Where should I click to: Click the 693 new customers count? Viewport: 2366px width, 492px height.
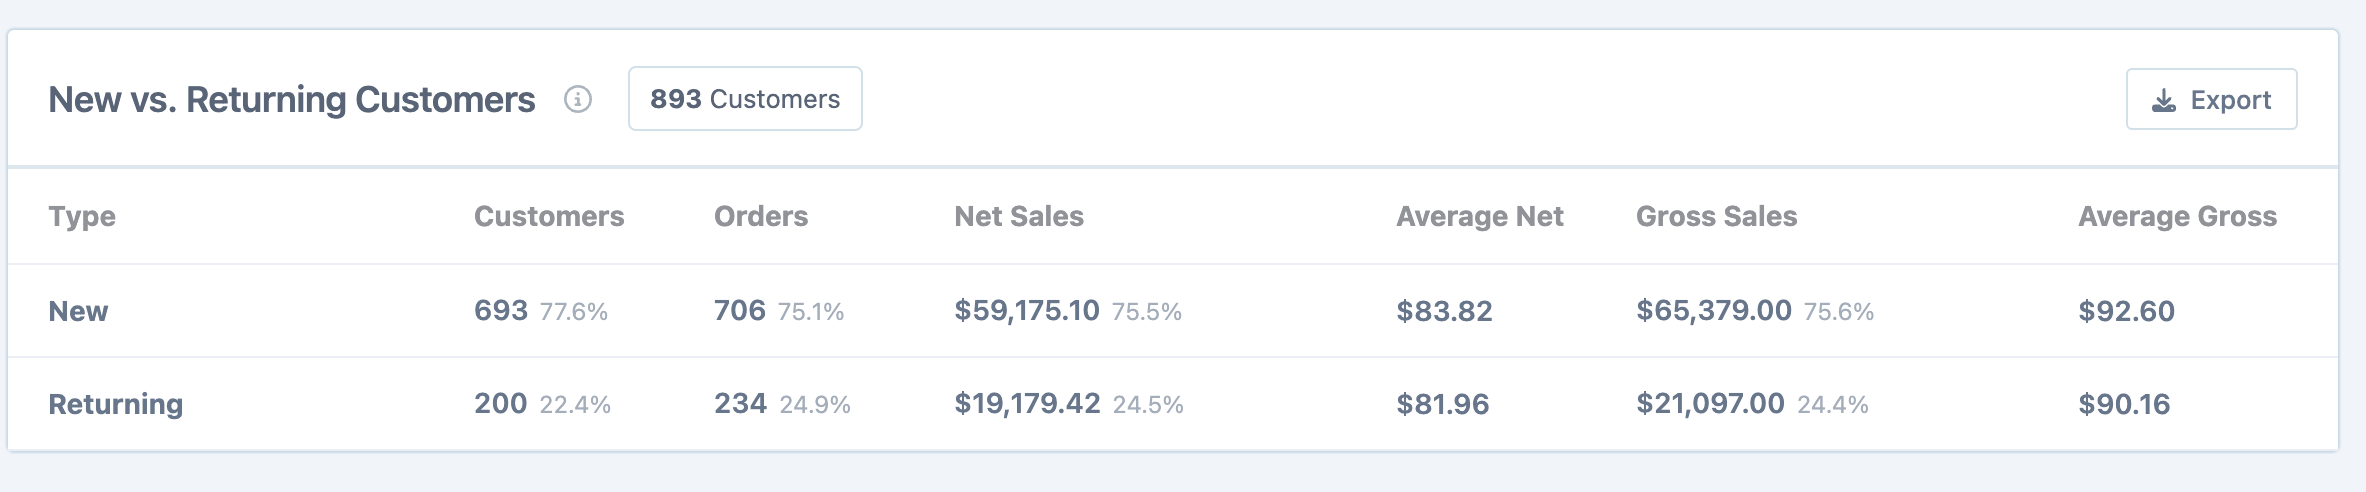[x=501, y=310]
